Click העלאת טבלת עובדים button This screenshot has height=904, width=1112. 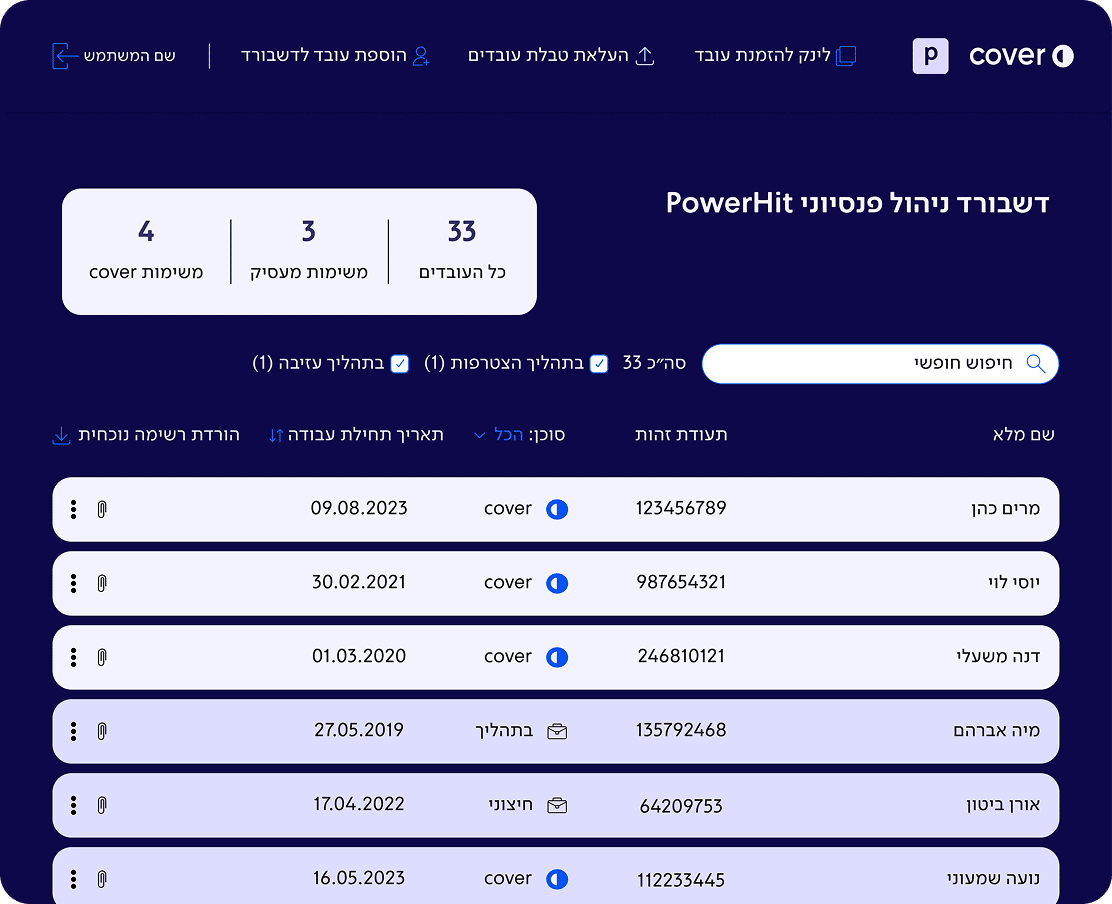(x=561, y=55)
